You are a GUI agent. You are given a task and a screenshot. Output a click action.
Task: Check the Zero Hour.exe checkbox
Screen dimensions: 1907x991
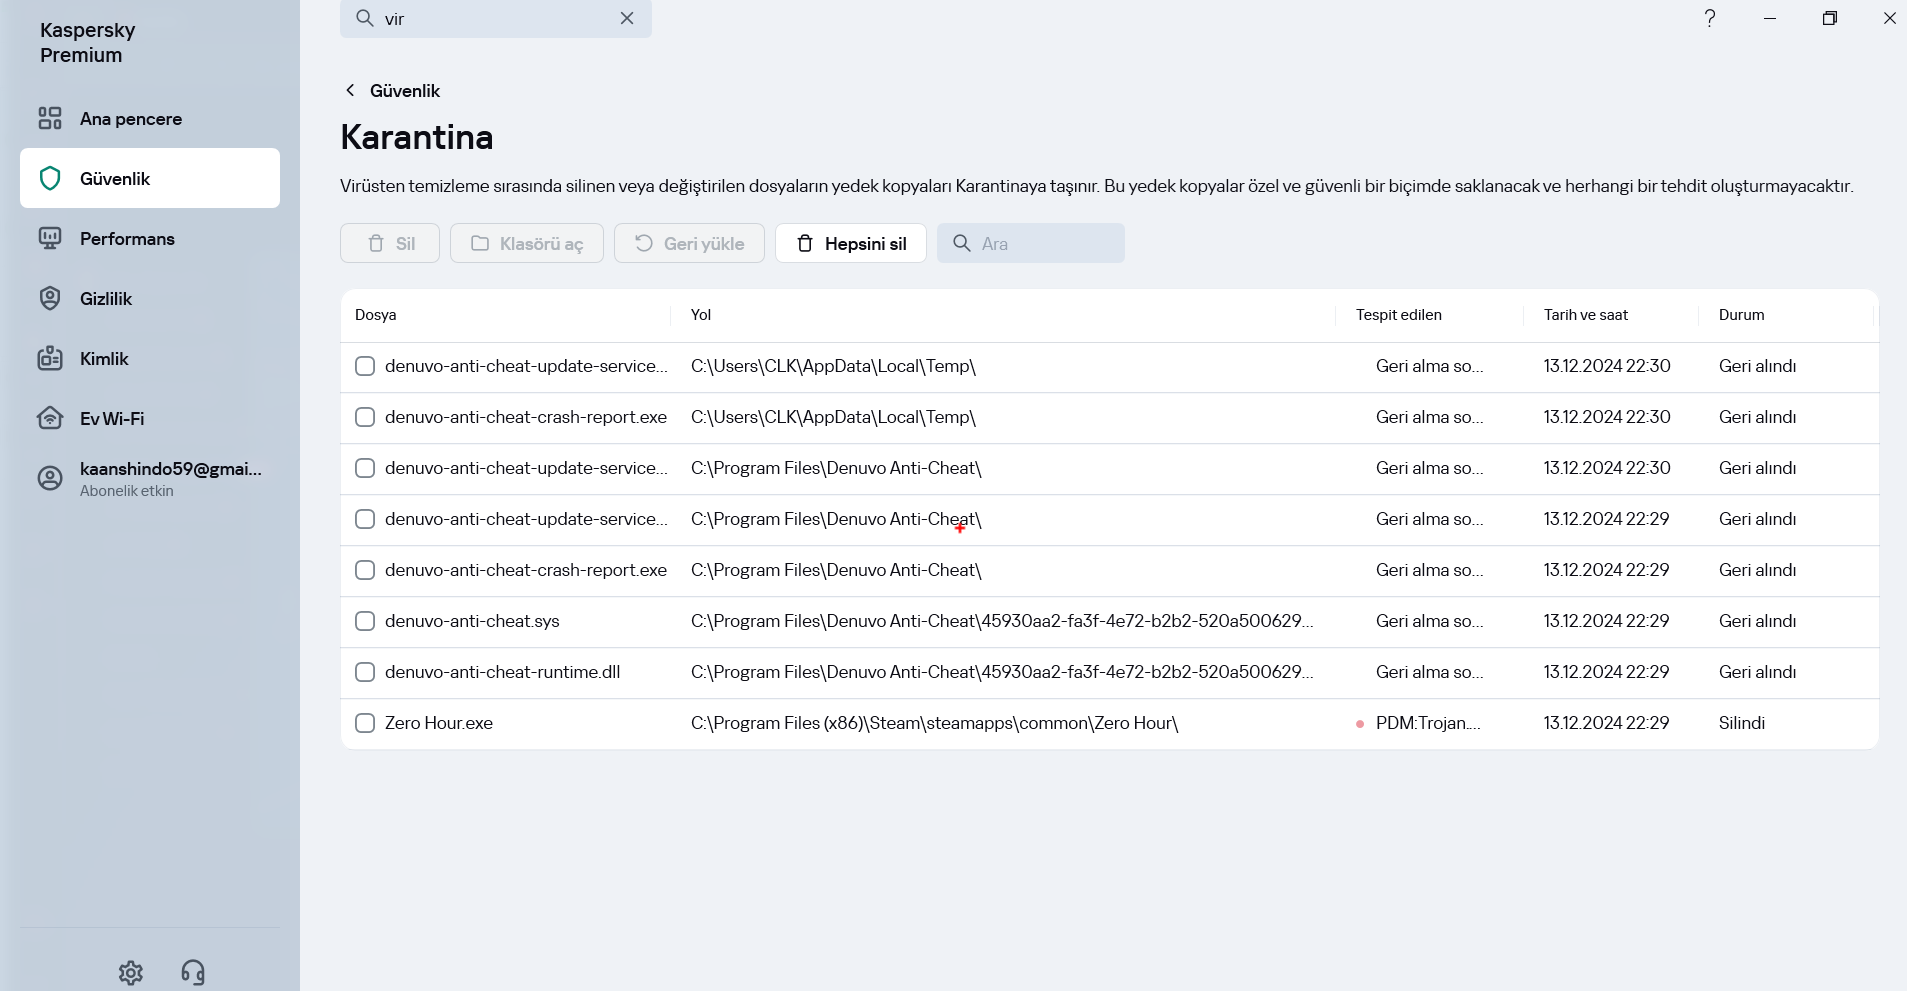click(x=365, y=723)
